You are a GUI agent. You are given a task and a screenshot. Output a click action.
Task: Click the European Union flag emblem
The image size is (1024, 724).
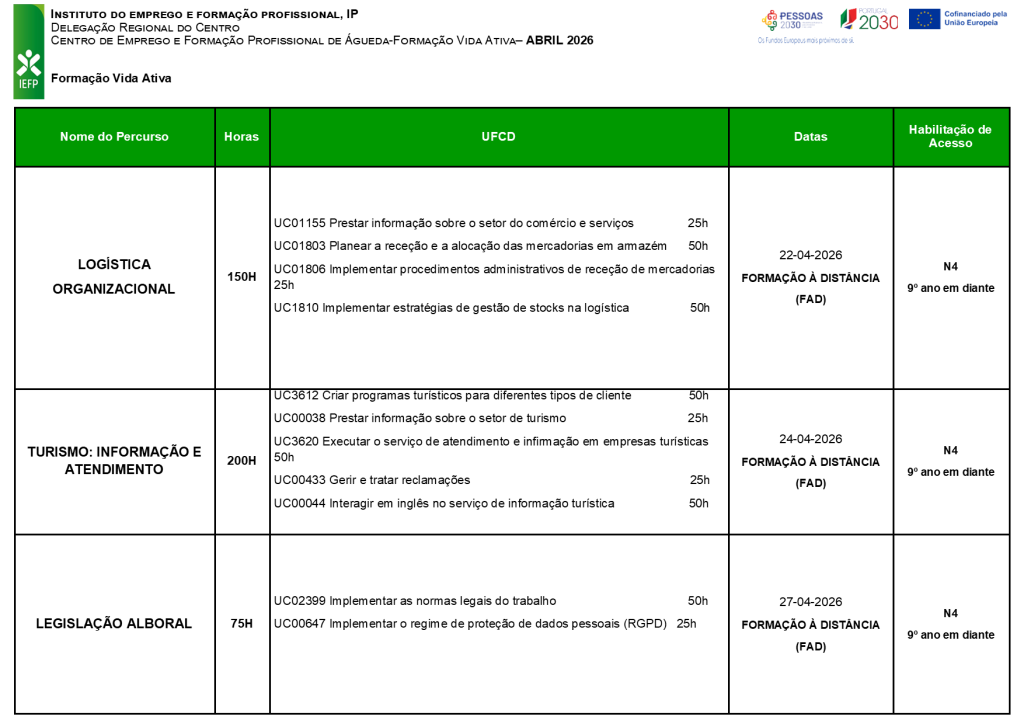(x=924, y=19)
